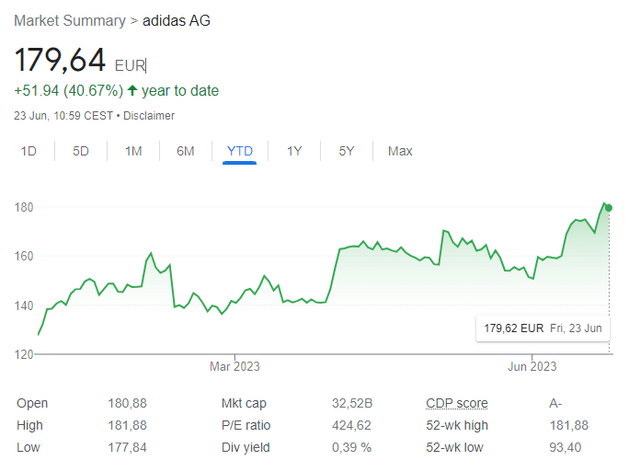Click the Div yield label
This screenshot has height=472, width=640.
click(245, 448)
